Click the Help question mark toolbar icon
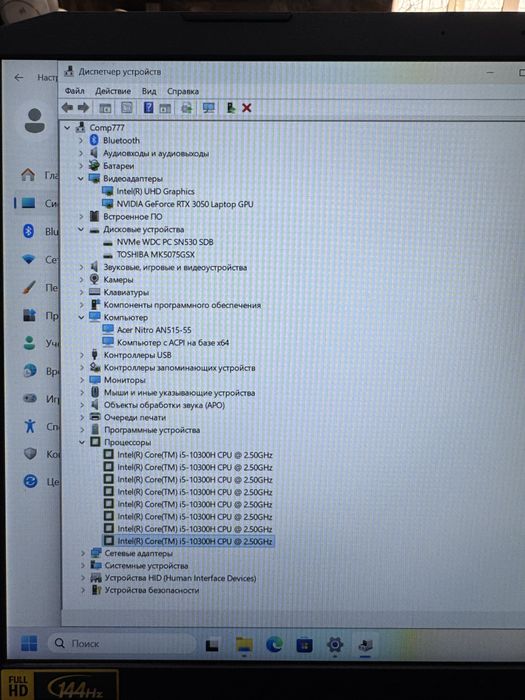Image resolution: width=525 pixels, height=700 pixels. point(148,108)
